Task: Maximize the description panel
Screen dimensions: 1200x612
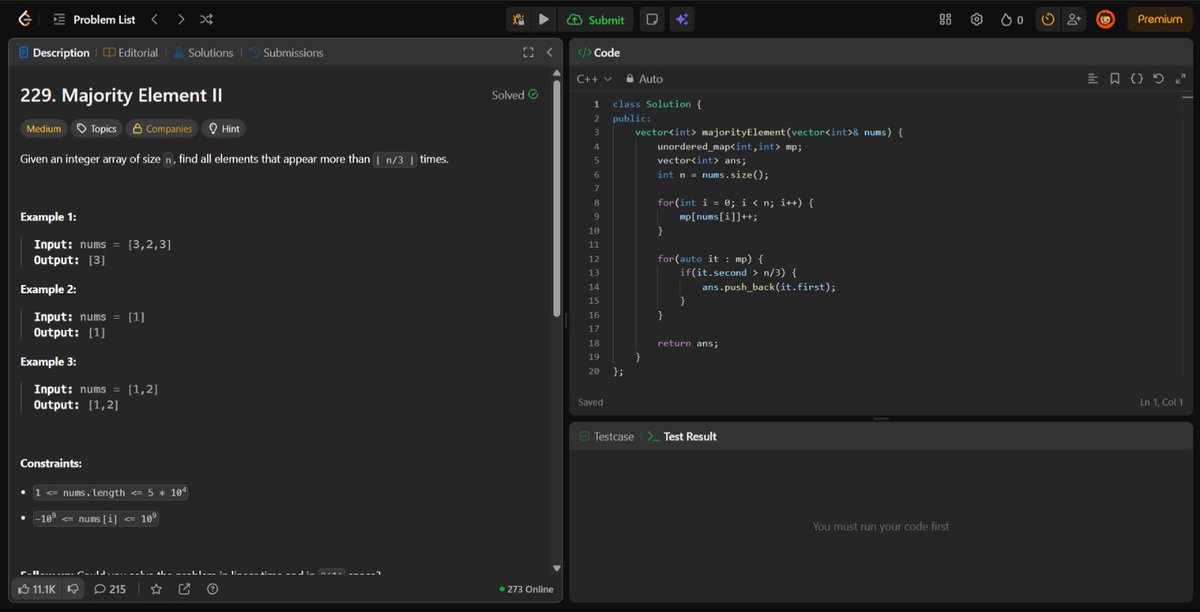Action: (x=528, y=53)
